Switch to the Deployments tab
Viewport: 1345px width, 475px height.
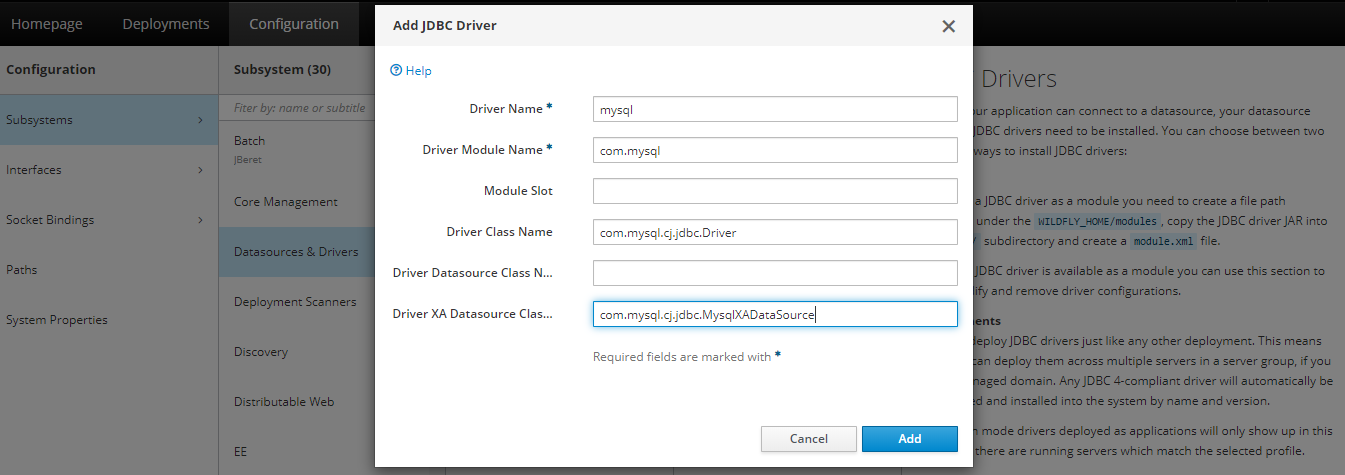tap(166, 24)
